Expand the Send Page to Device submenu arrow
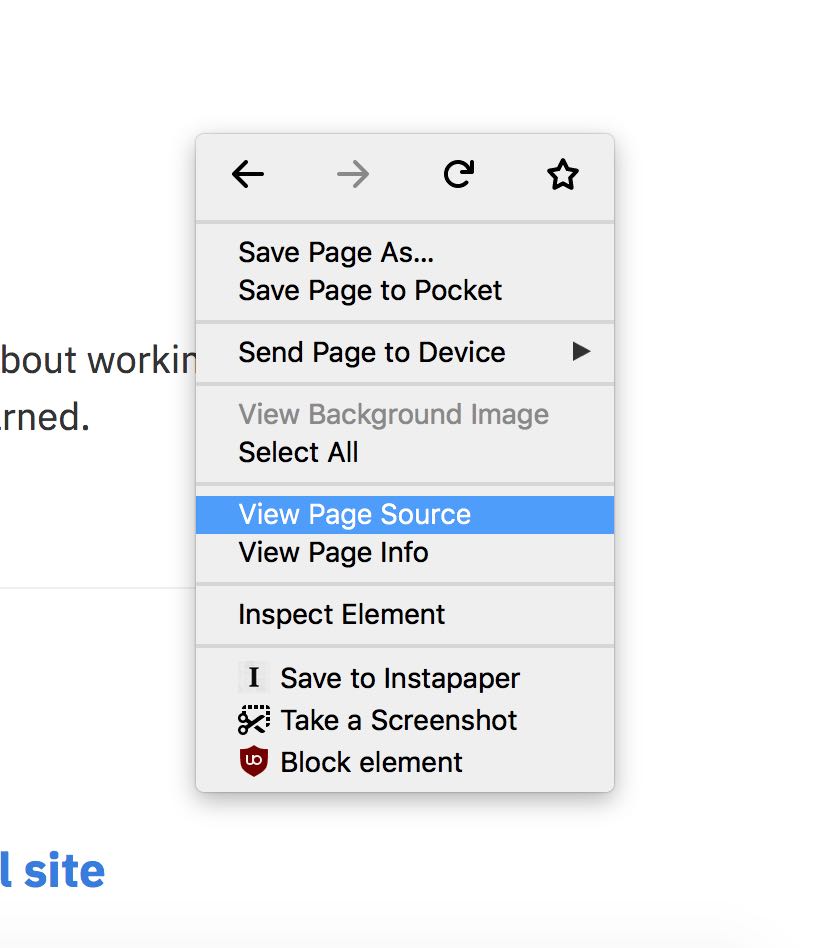 [581, 351]
